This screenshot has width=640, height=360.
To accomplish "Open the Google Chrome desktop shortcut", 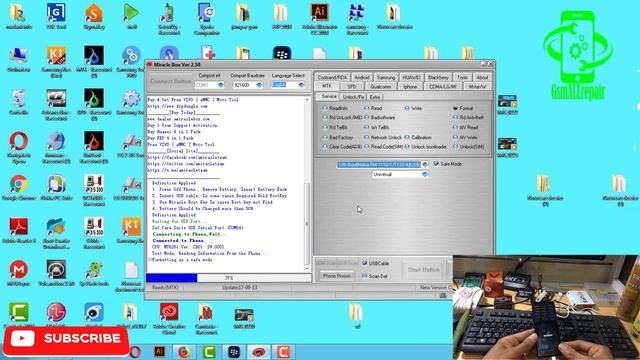I will coord(18,188).
